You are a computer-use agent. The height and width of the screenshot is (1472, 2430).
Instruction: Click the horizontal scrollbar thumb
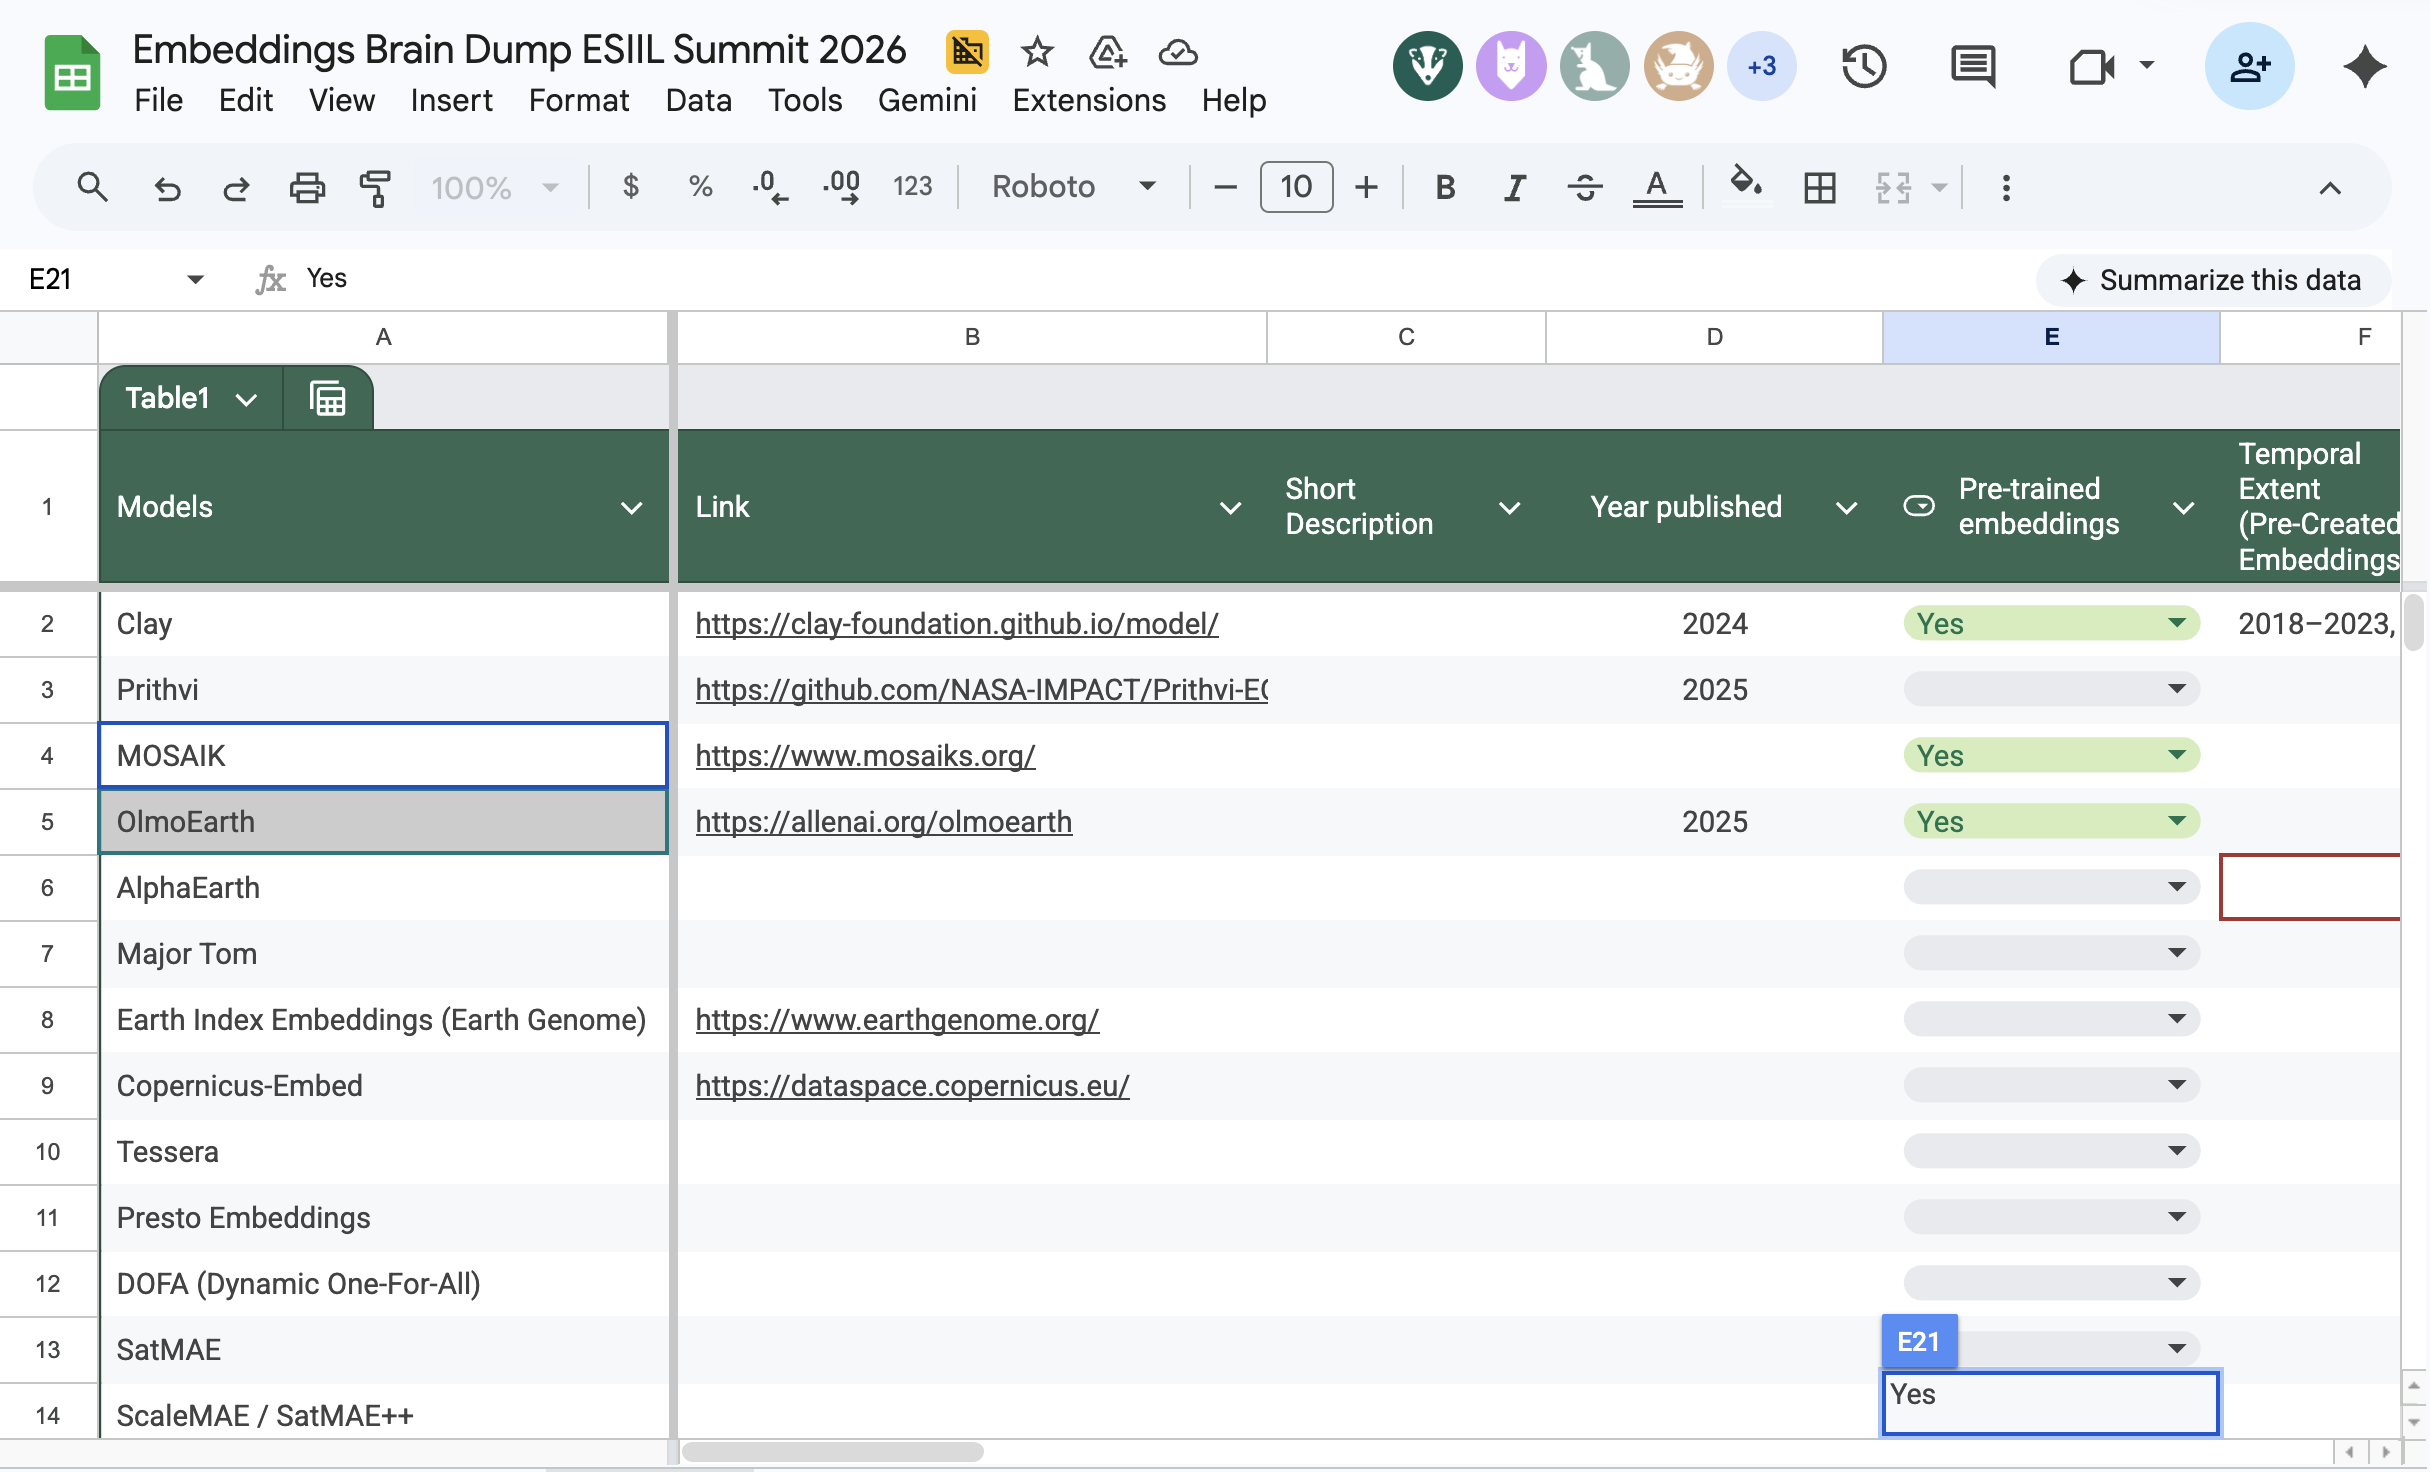click(832, 1451)
